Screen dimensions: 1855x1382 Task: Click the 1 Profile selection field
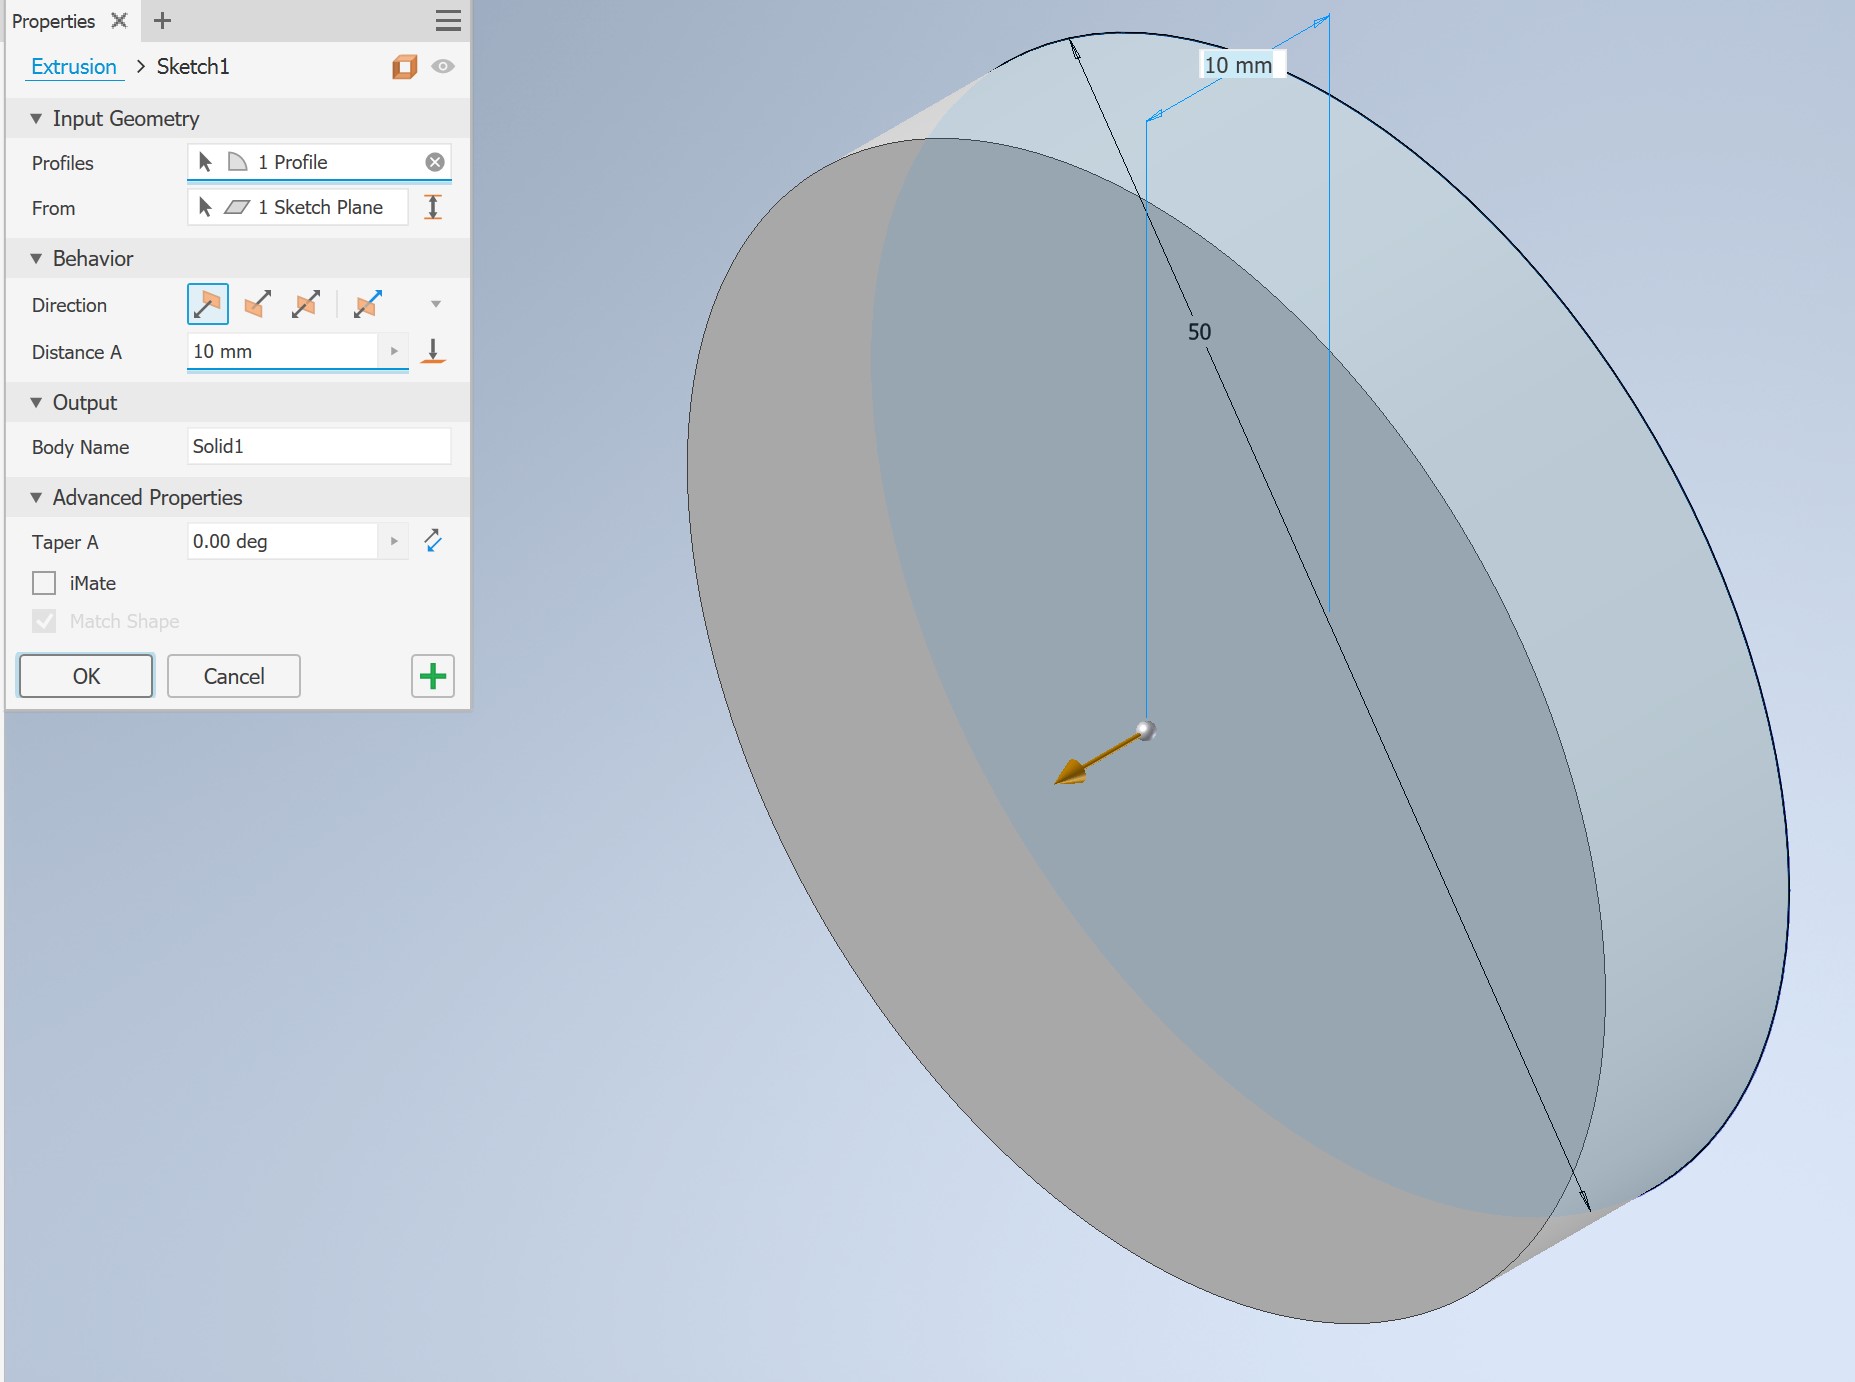click(319, 162)
